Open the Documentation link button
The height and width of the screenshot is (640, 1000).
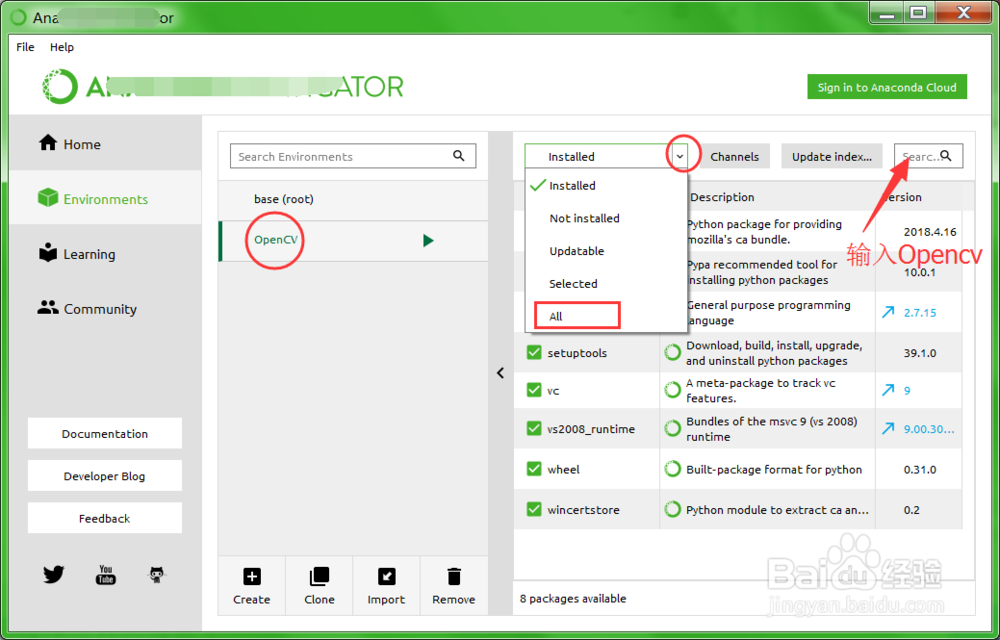[x=105, y=433]
